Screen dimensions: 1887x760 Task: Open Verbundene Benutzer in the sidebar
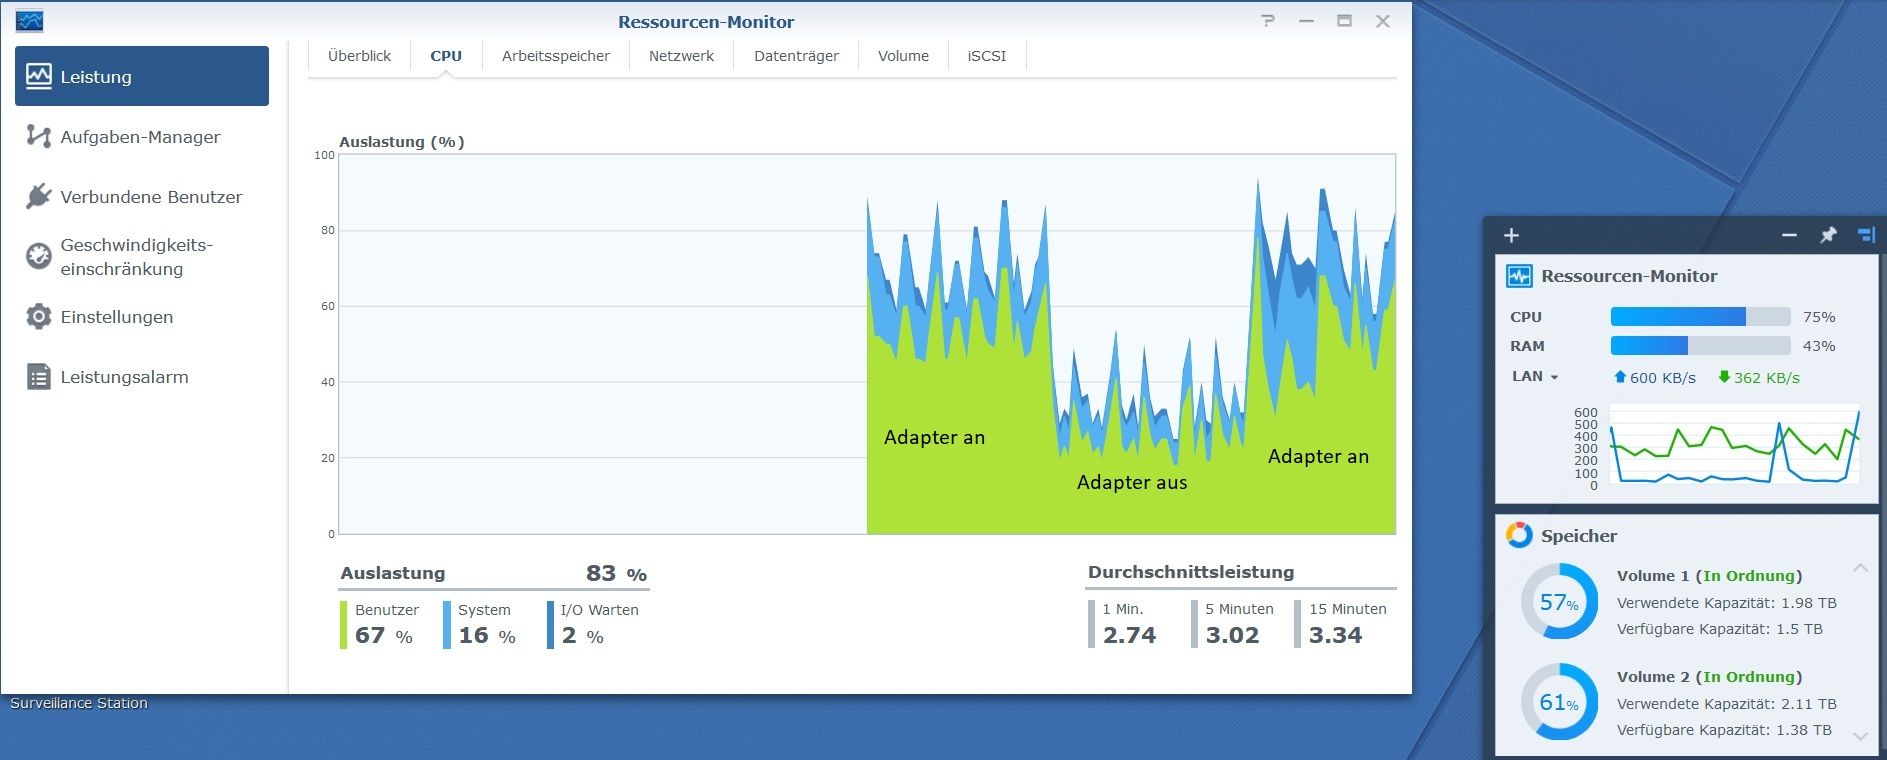(x=142, y=197)
